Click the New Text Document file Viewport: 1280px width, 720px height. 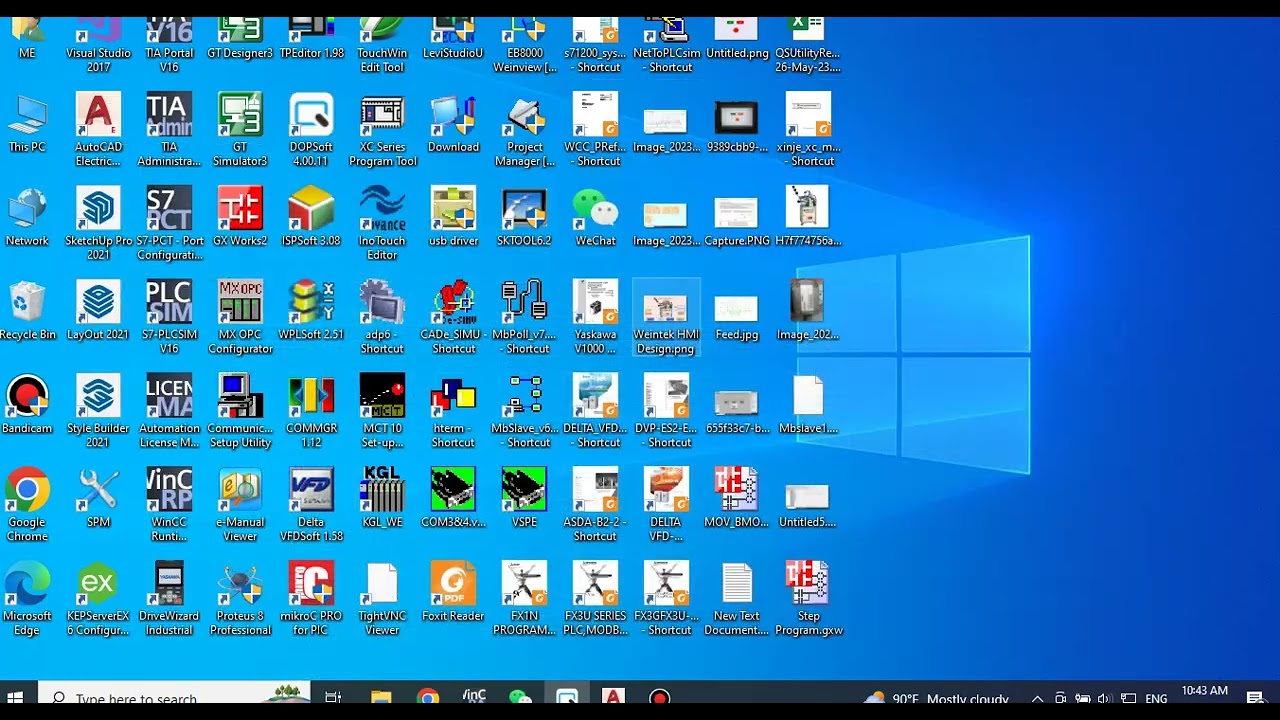(737, 599)
